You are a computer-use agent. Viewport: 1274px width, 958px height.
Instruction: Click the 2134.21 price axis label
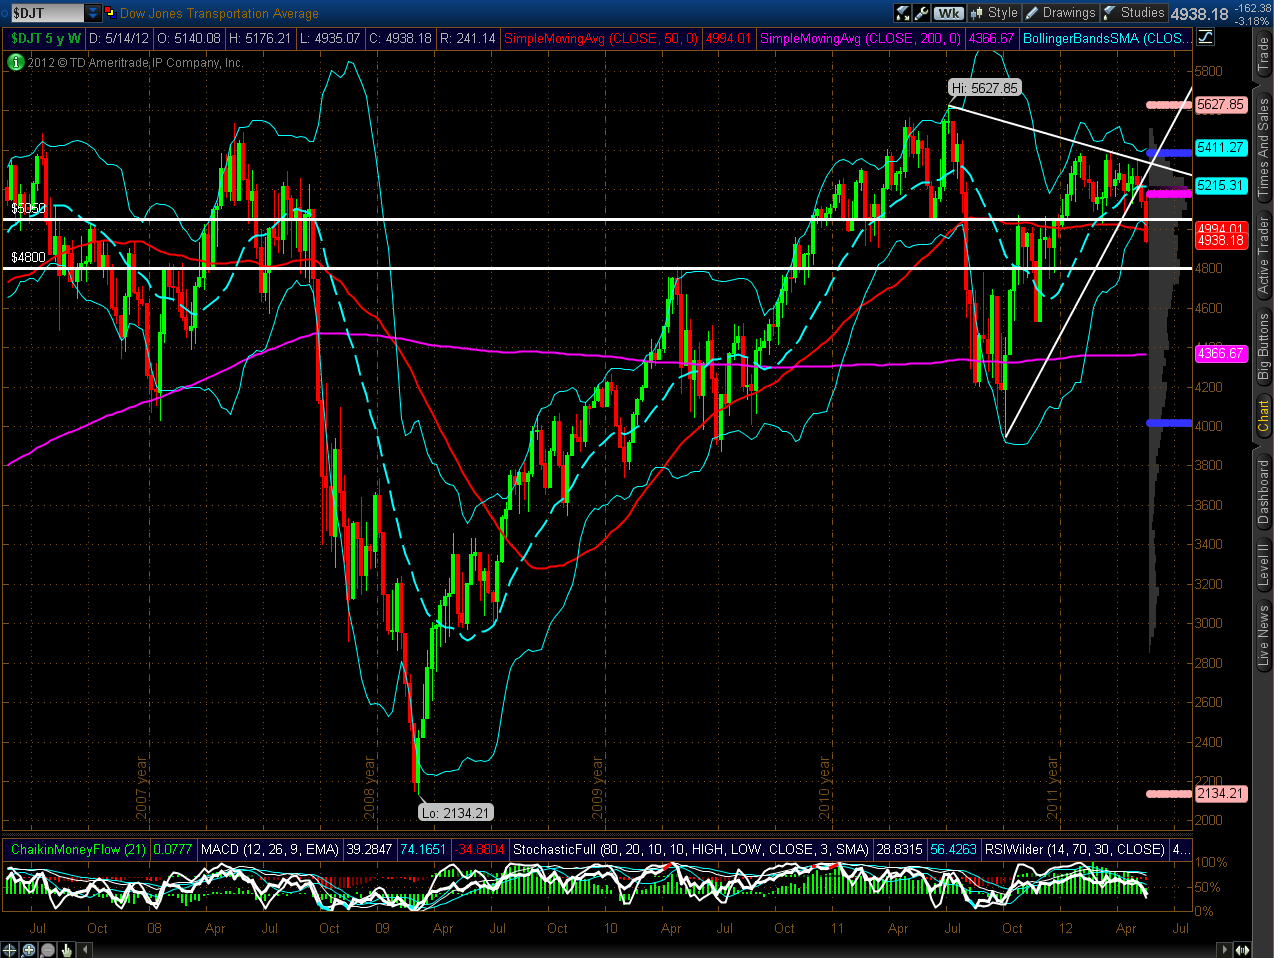pyautogui.click(x=1220, y=793)
